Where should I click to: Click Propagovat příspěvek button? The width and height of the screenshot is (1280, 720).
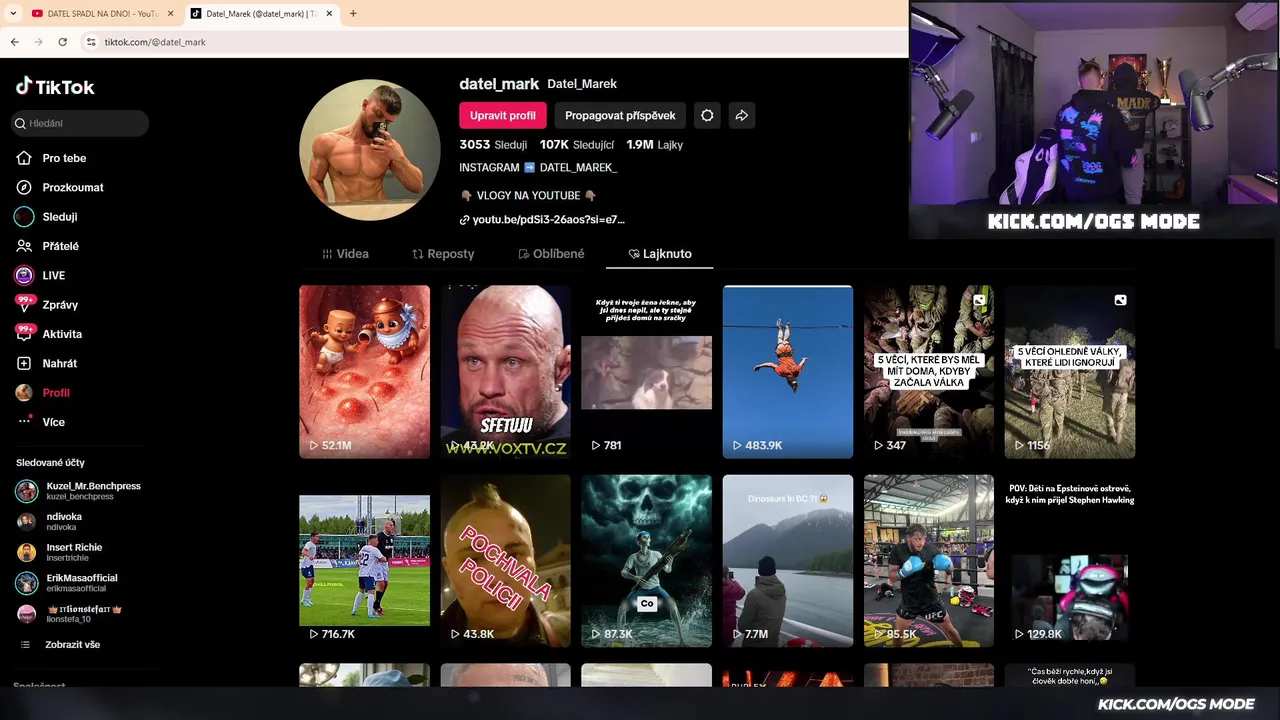[x=620, y=115]
